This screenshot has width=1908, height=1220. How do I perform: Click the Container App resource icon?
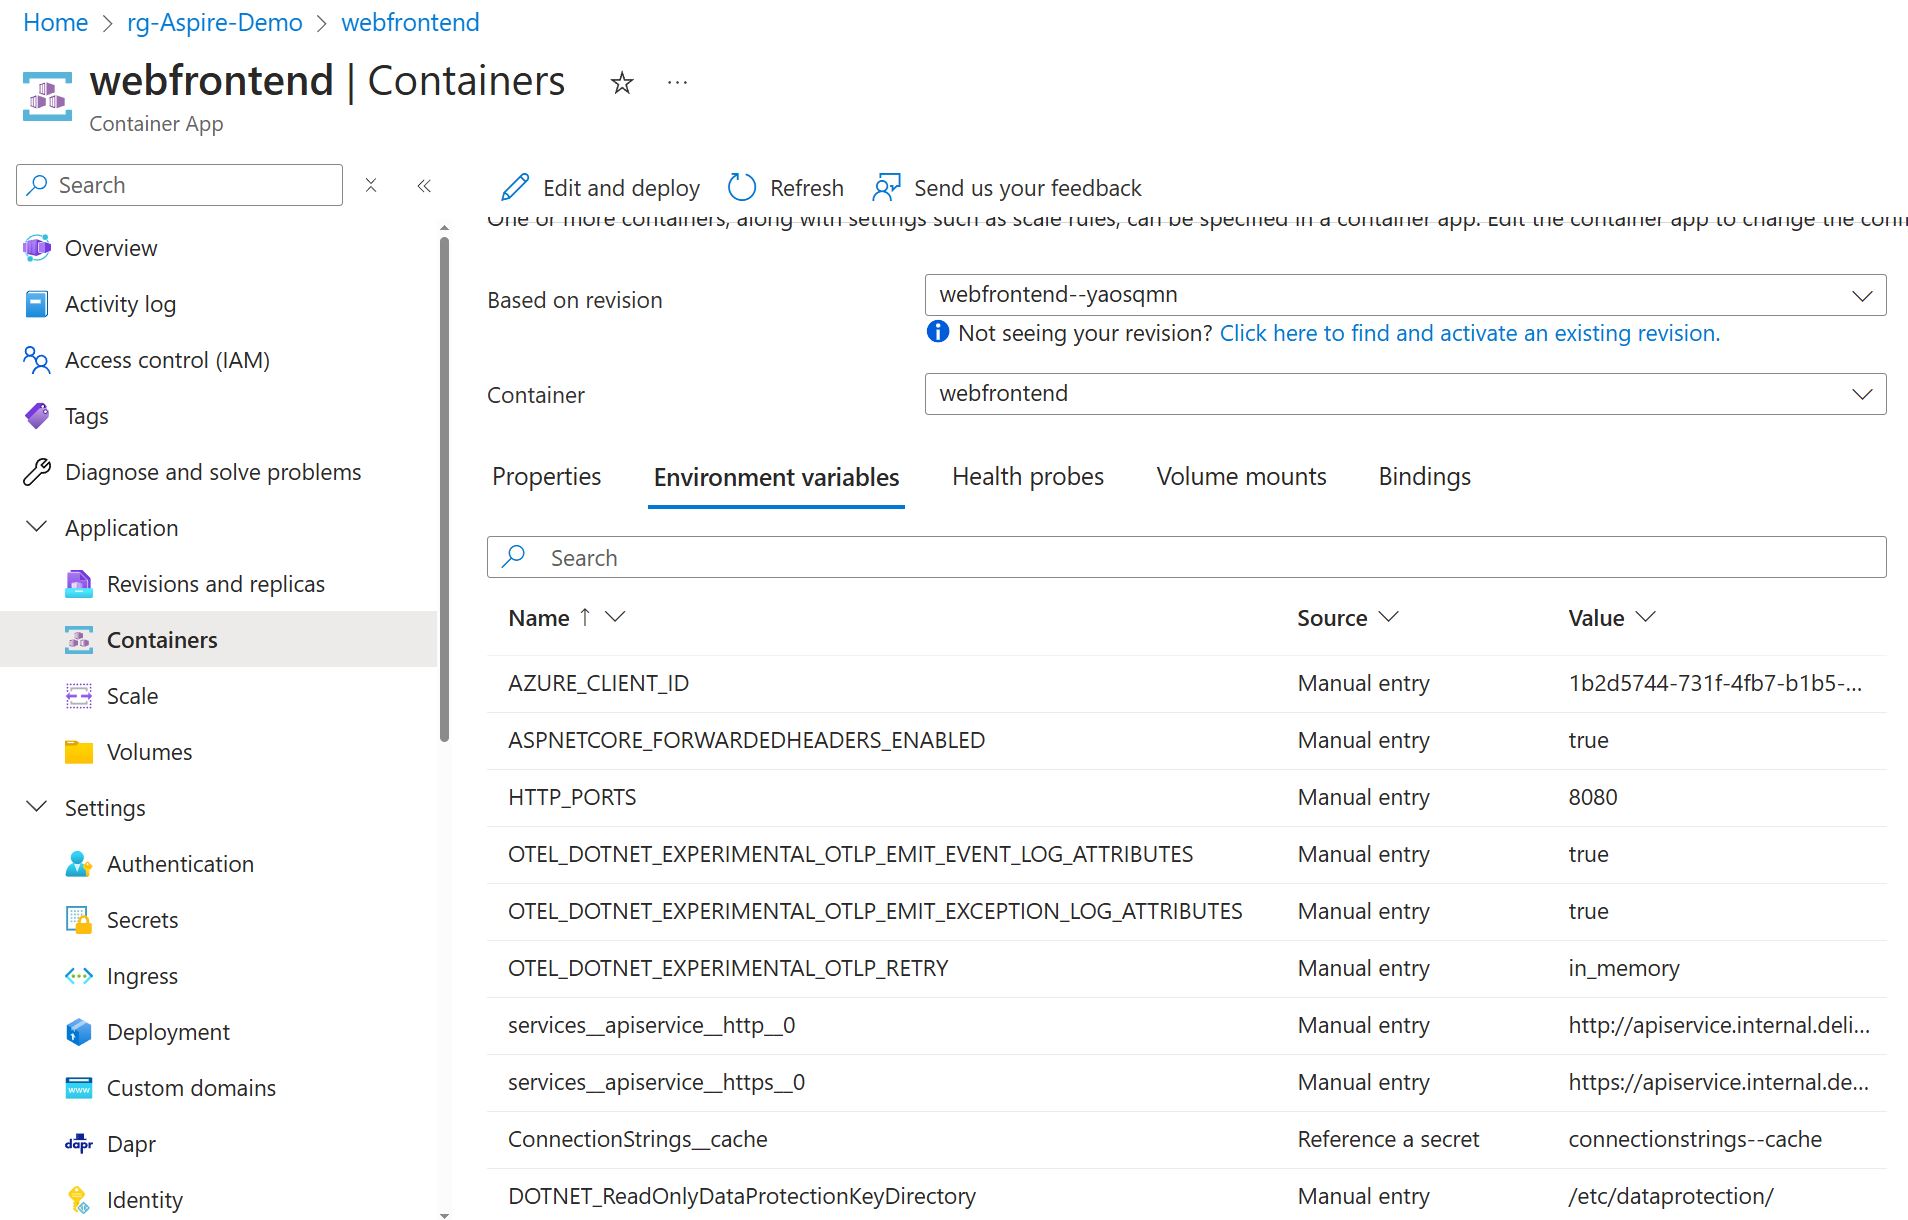47,96
